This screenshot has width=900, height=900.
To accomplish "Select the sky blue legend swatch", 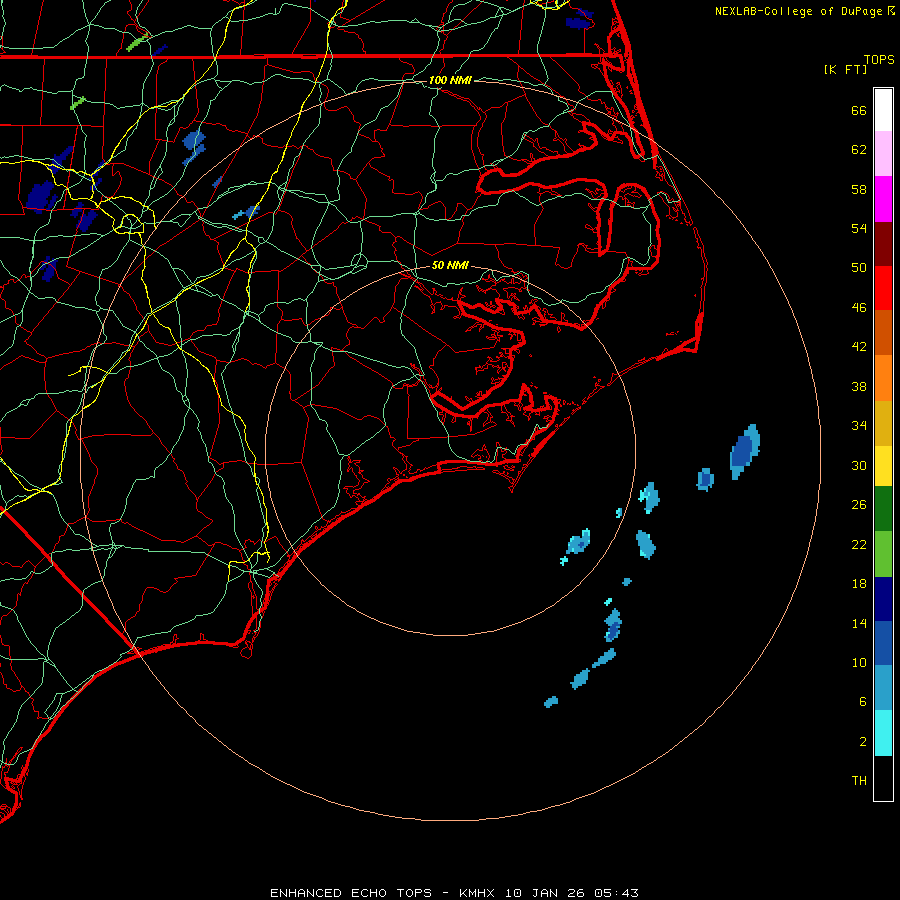I will (x=883, y=688).
